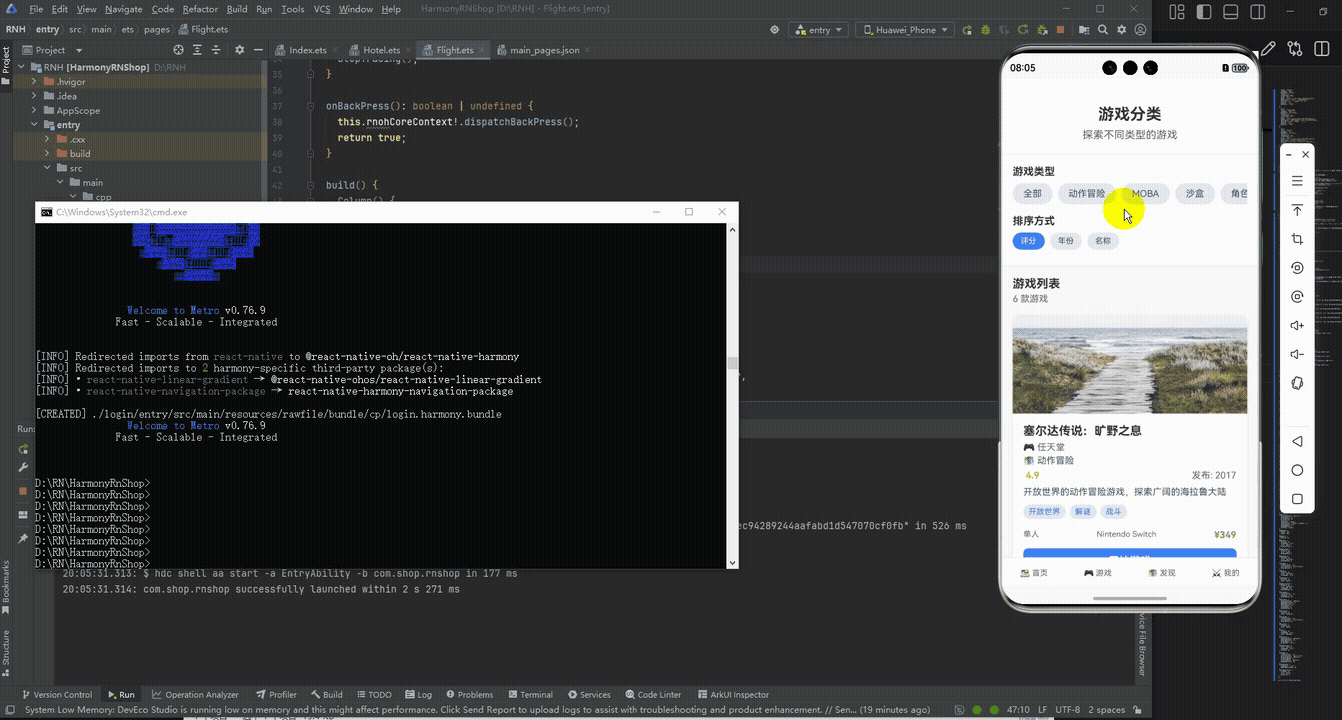The height and width of the screenshot is (720, 1342).
Task: Expand the .hvigor folder
Action: 35,82
